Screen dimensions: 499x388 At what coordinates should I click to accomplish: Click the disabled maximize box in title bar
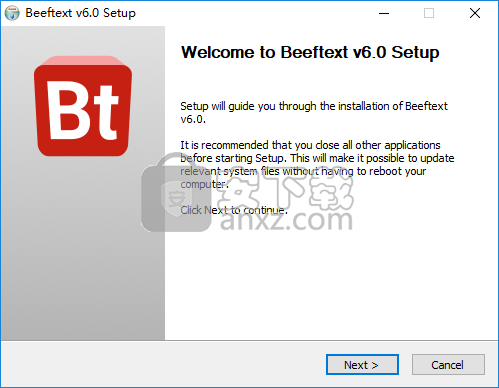pos(429,13)
